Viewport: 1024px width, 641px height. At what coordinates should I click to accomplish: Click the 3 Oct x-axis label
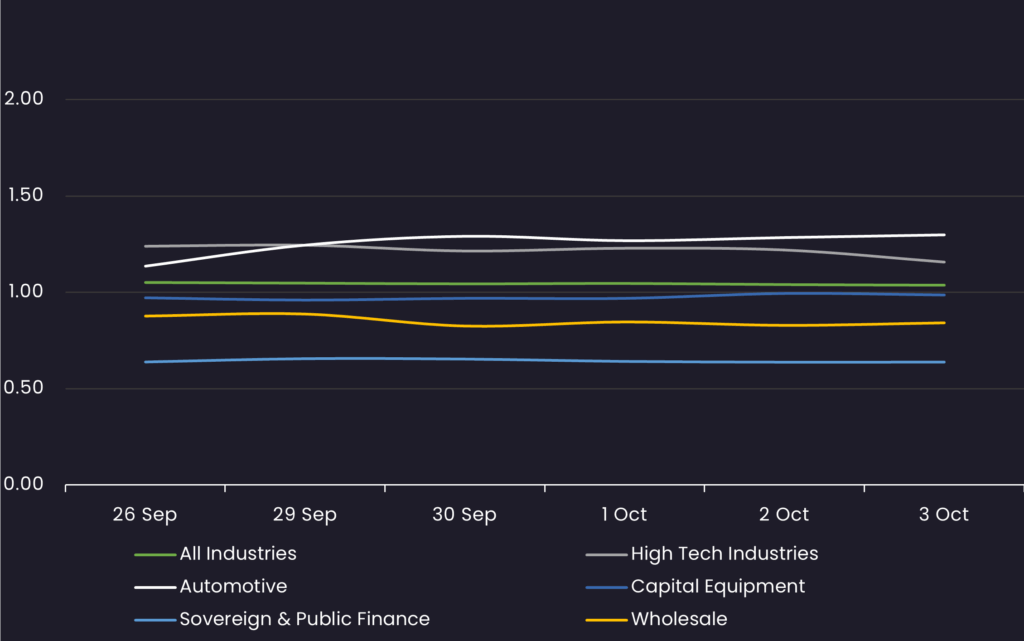click(944, 515)
